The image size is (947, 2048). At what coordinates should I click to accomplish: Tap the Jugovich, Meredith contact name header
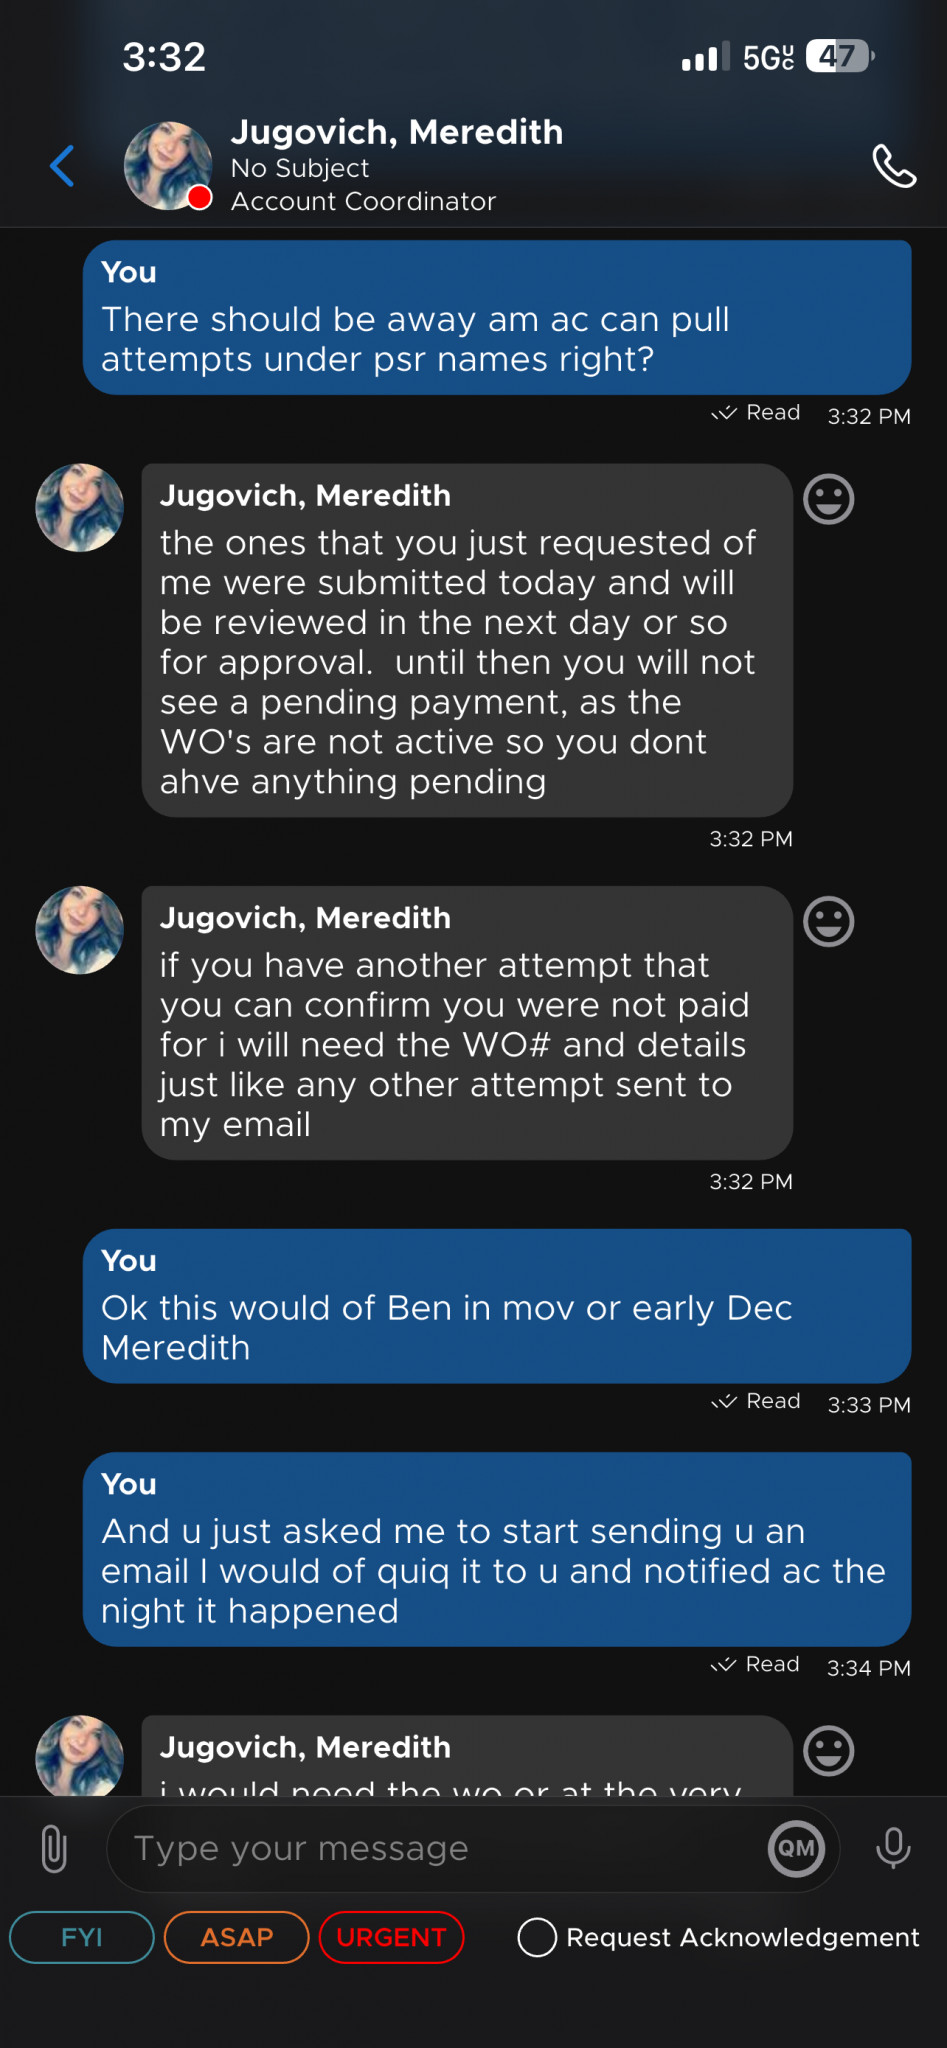click(397, 132)
